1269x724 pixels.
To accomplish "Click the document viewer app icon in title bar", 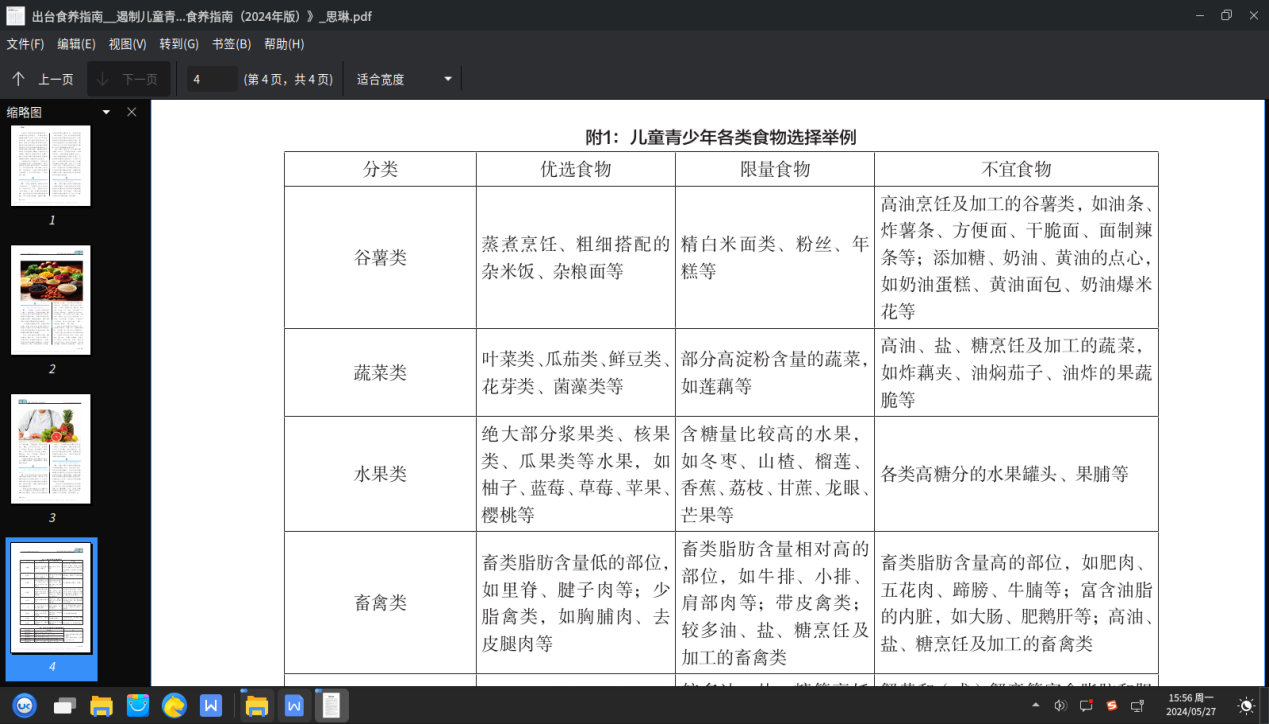I will point(15,15).
